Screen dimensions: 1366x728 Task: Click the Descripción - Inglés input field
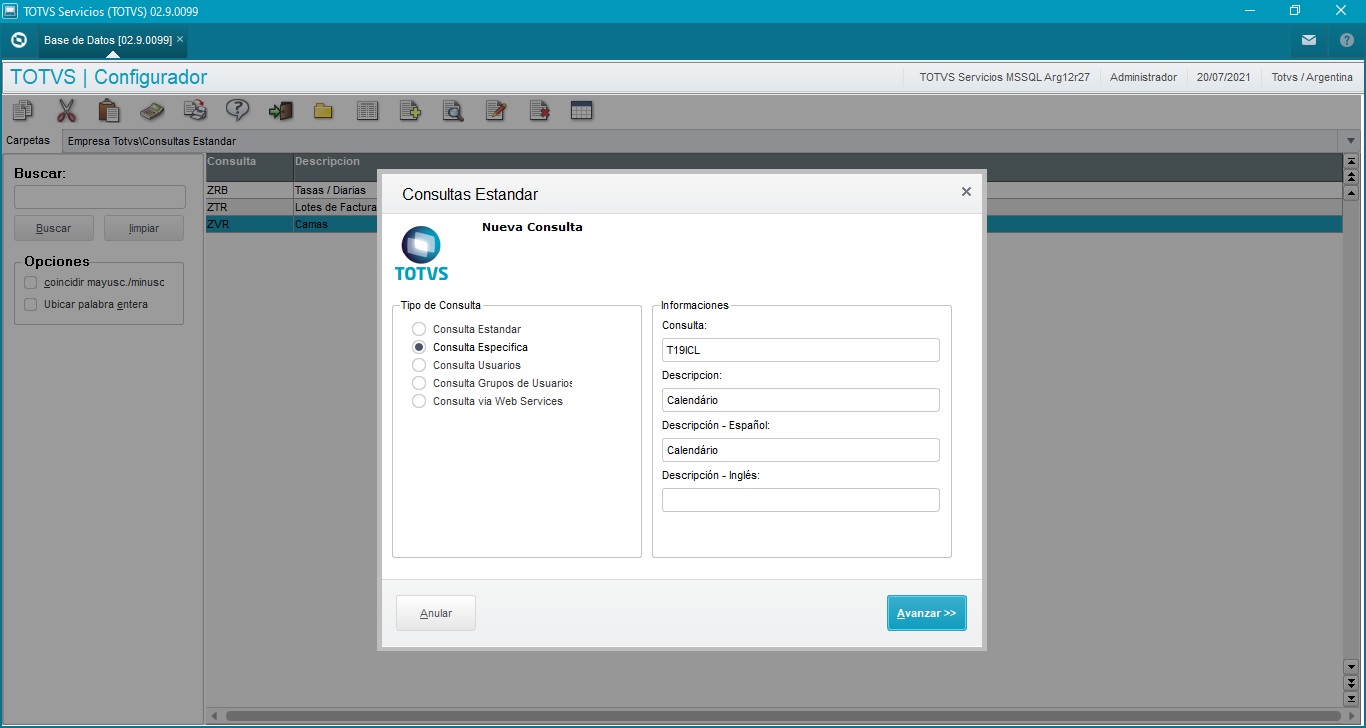[801, 500]
